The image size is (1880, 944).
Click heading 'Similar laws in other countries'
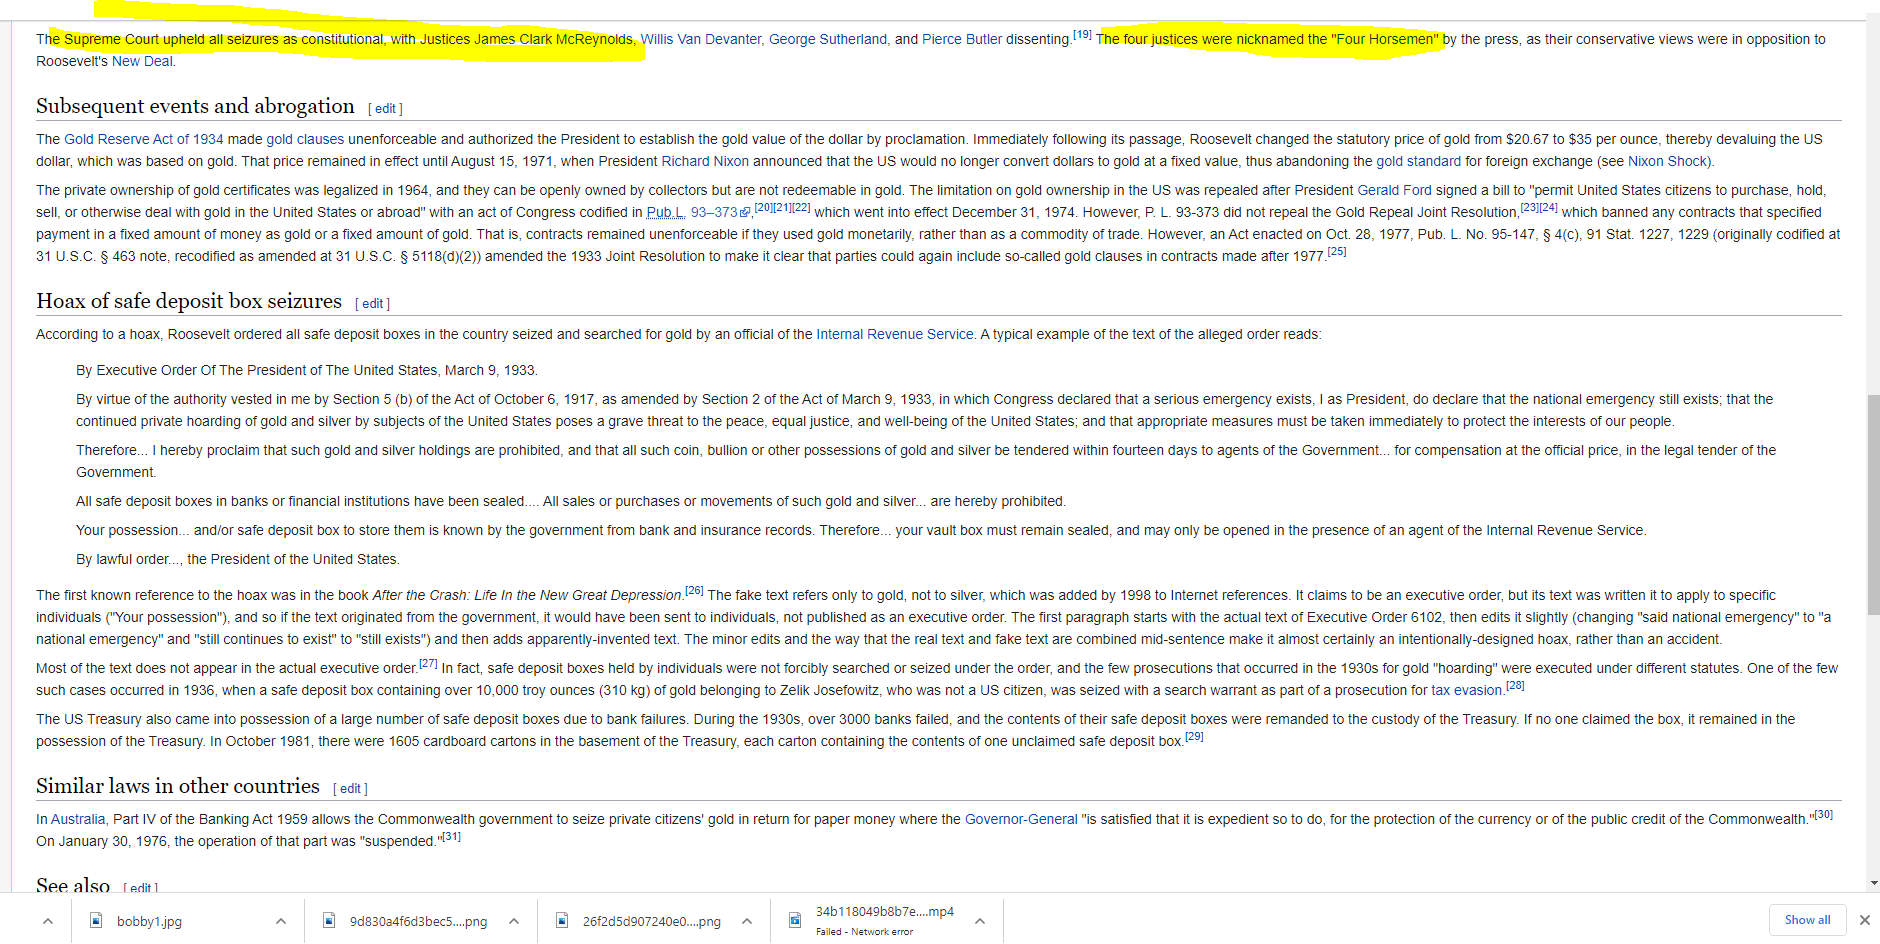point(178,786)
